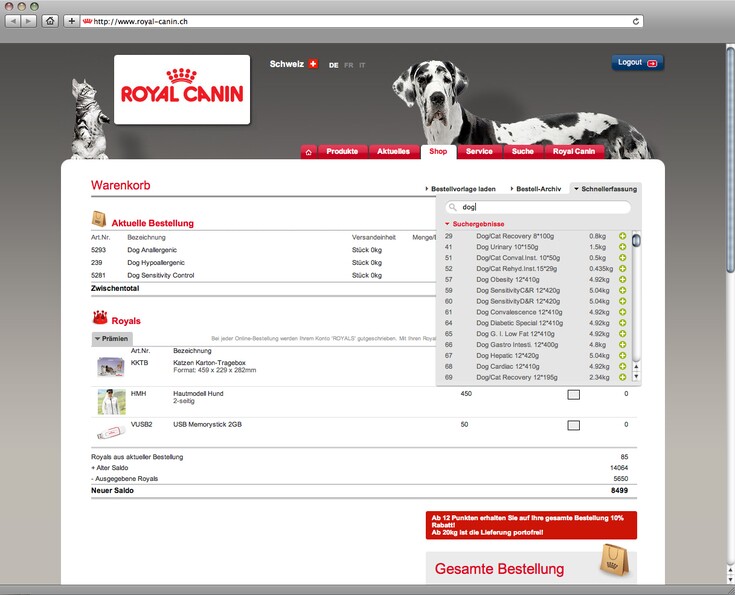This screenshot has height=595, width=735.
Task: Check the Hautmodell Hund premium checkbox
Action: click(x=573, y=395)
